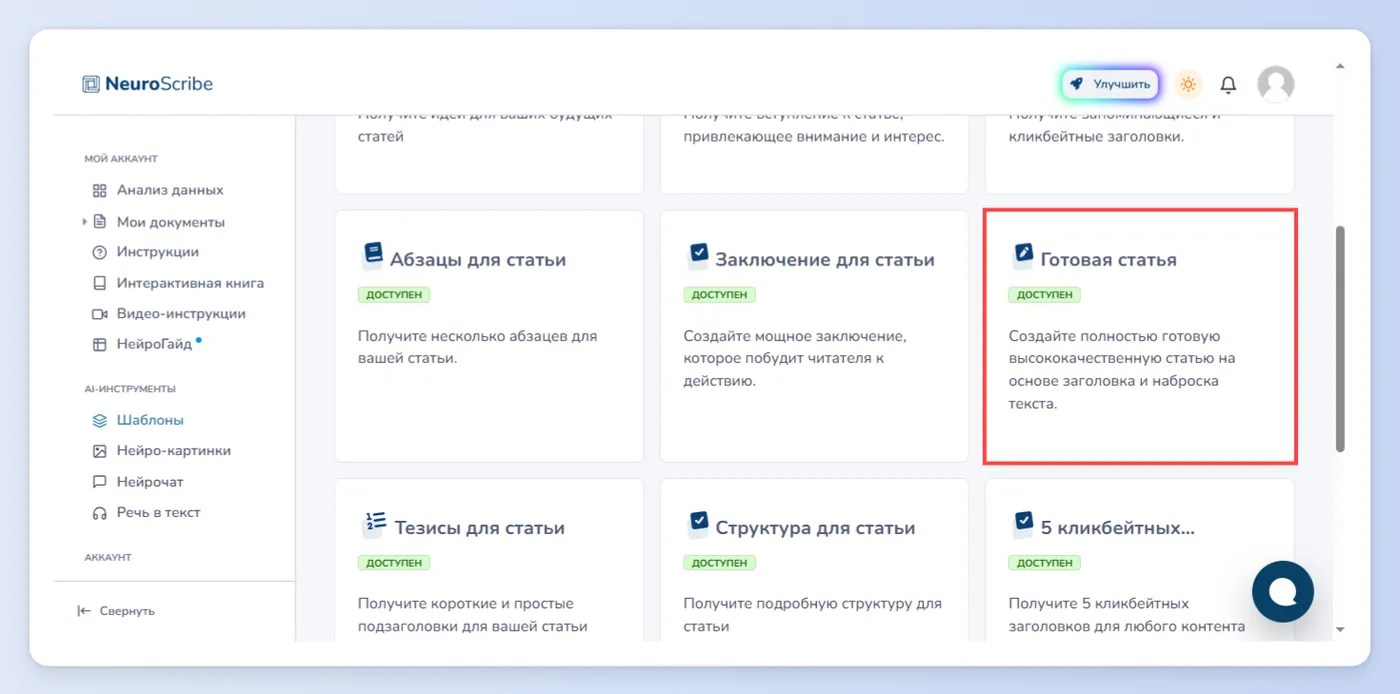Expand the Мои документы tree arrow
Screen dimensions: 1400x694
coord(85,222)
